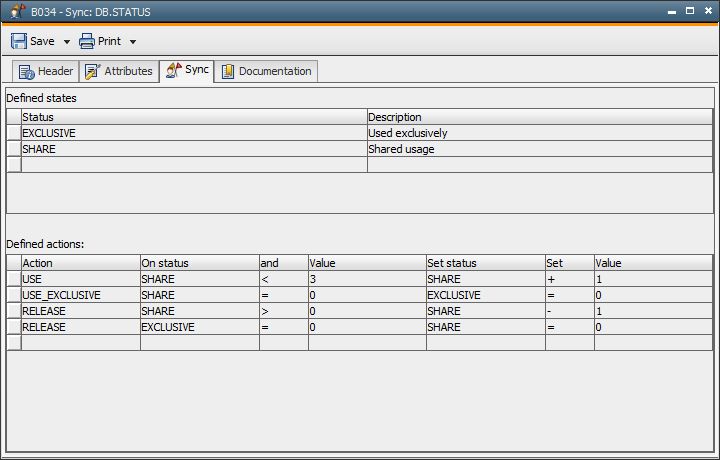Select row header of SHARE state row

(x=14, y=149)
